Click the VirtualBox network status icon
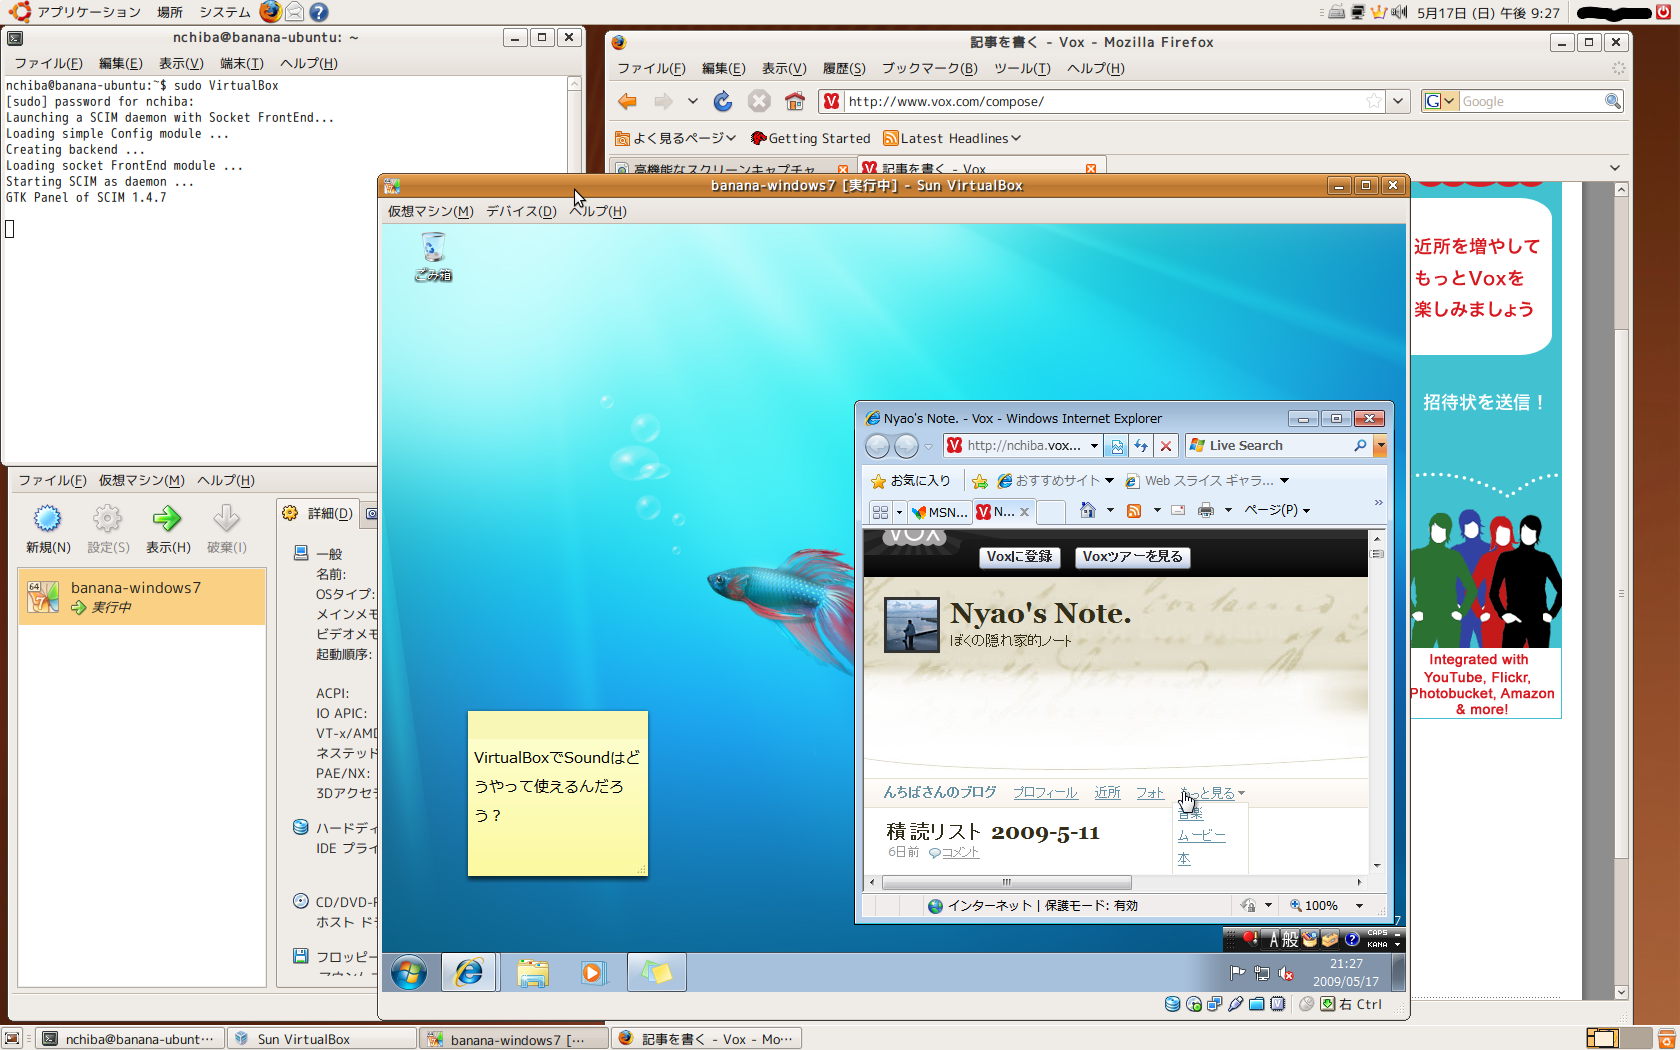Image resolution: width=1680 pixels, height=1050 pixels. click(x=1215, y=1004)
